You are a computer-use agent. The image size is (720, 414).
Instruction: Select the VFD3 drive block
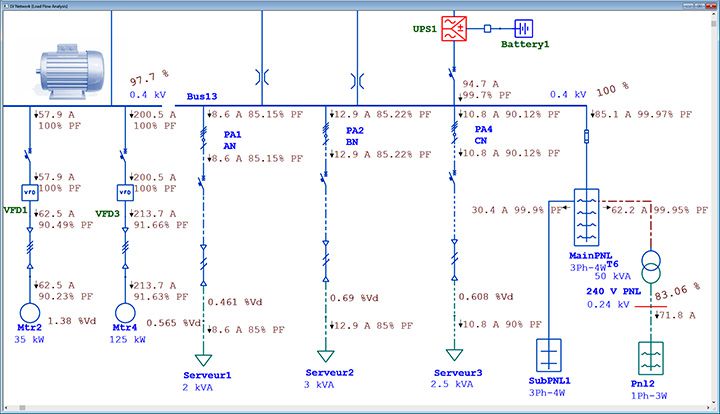125,191
